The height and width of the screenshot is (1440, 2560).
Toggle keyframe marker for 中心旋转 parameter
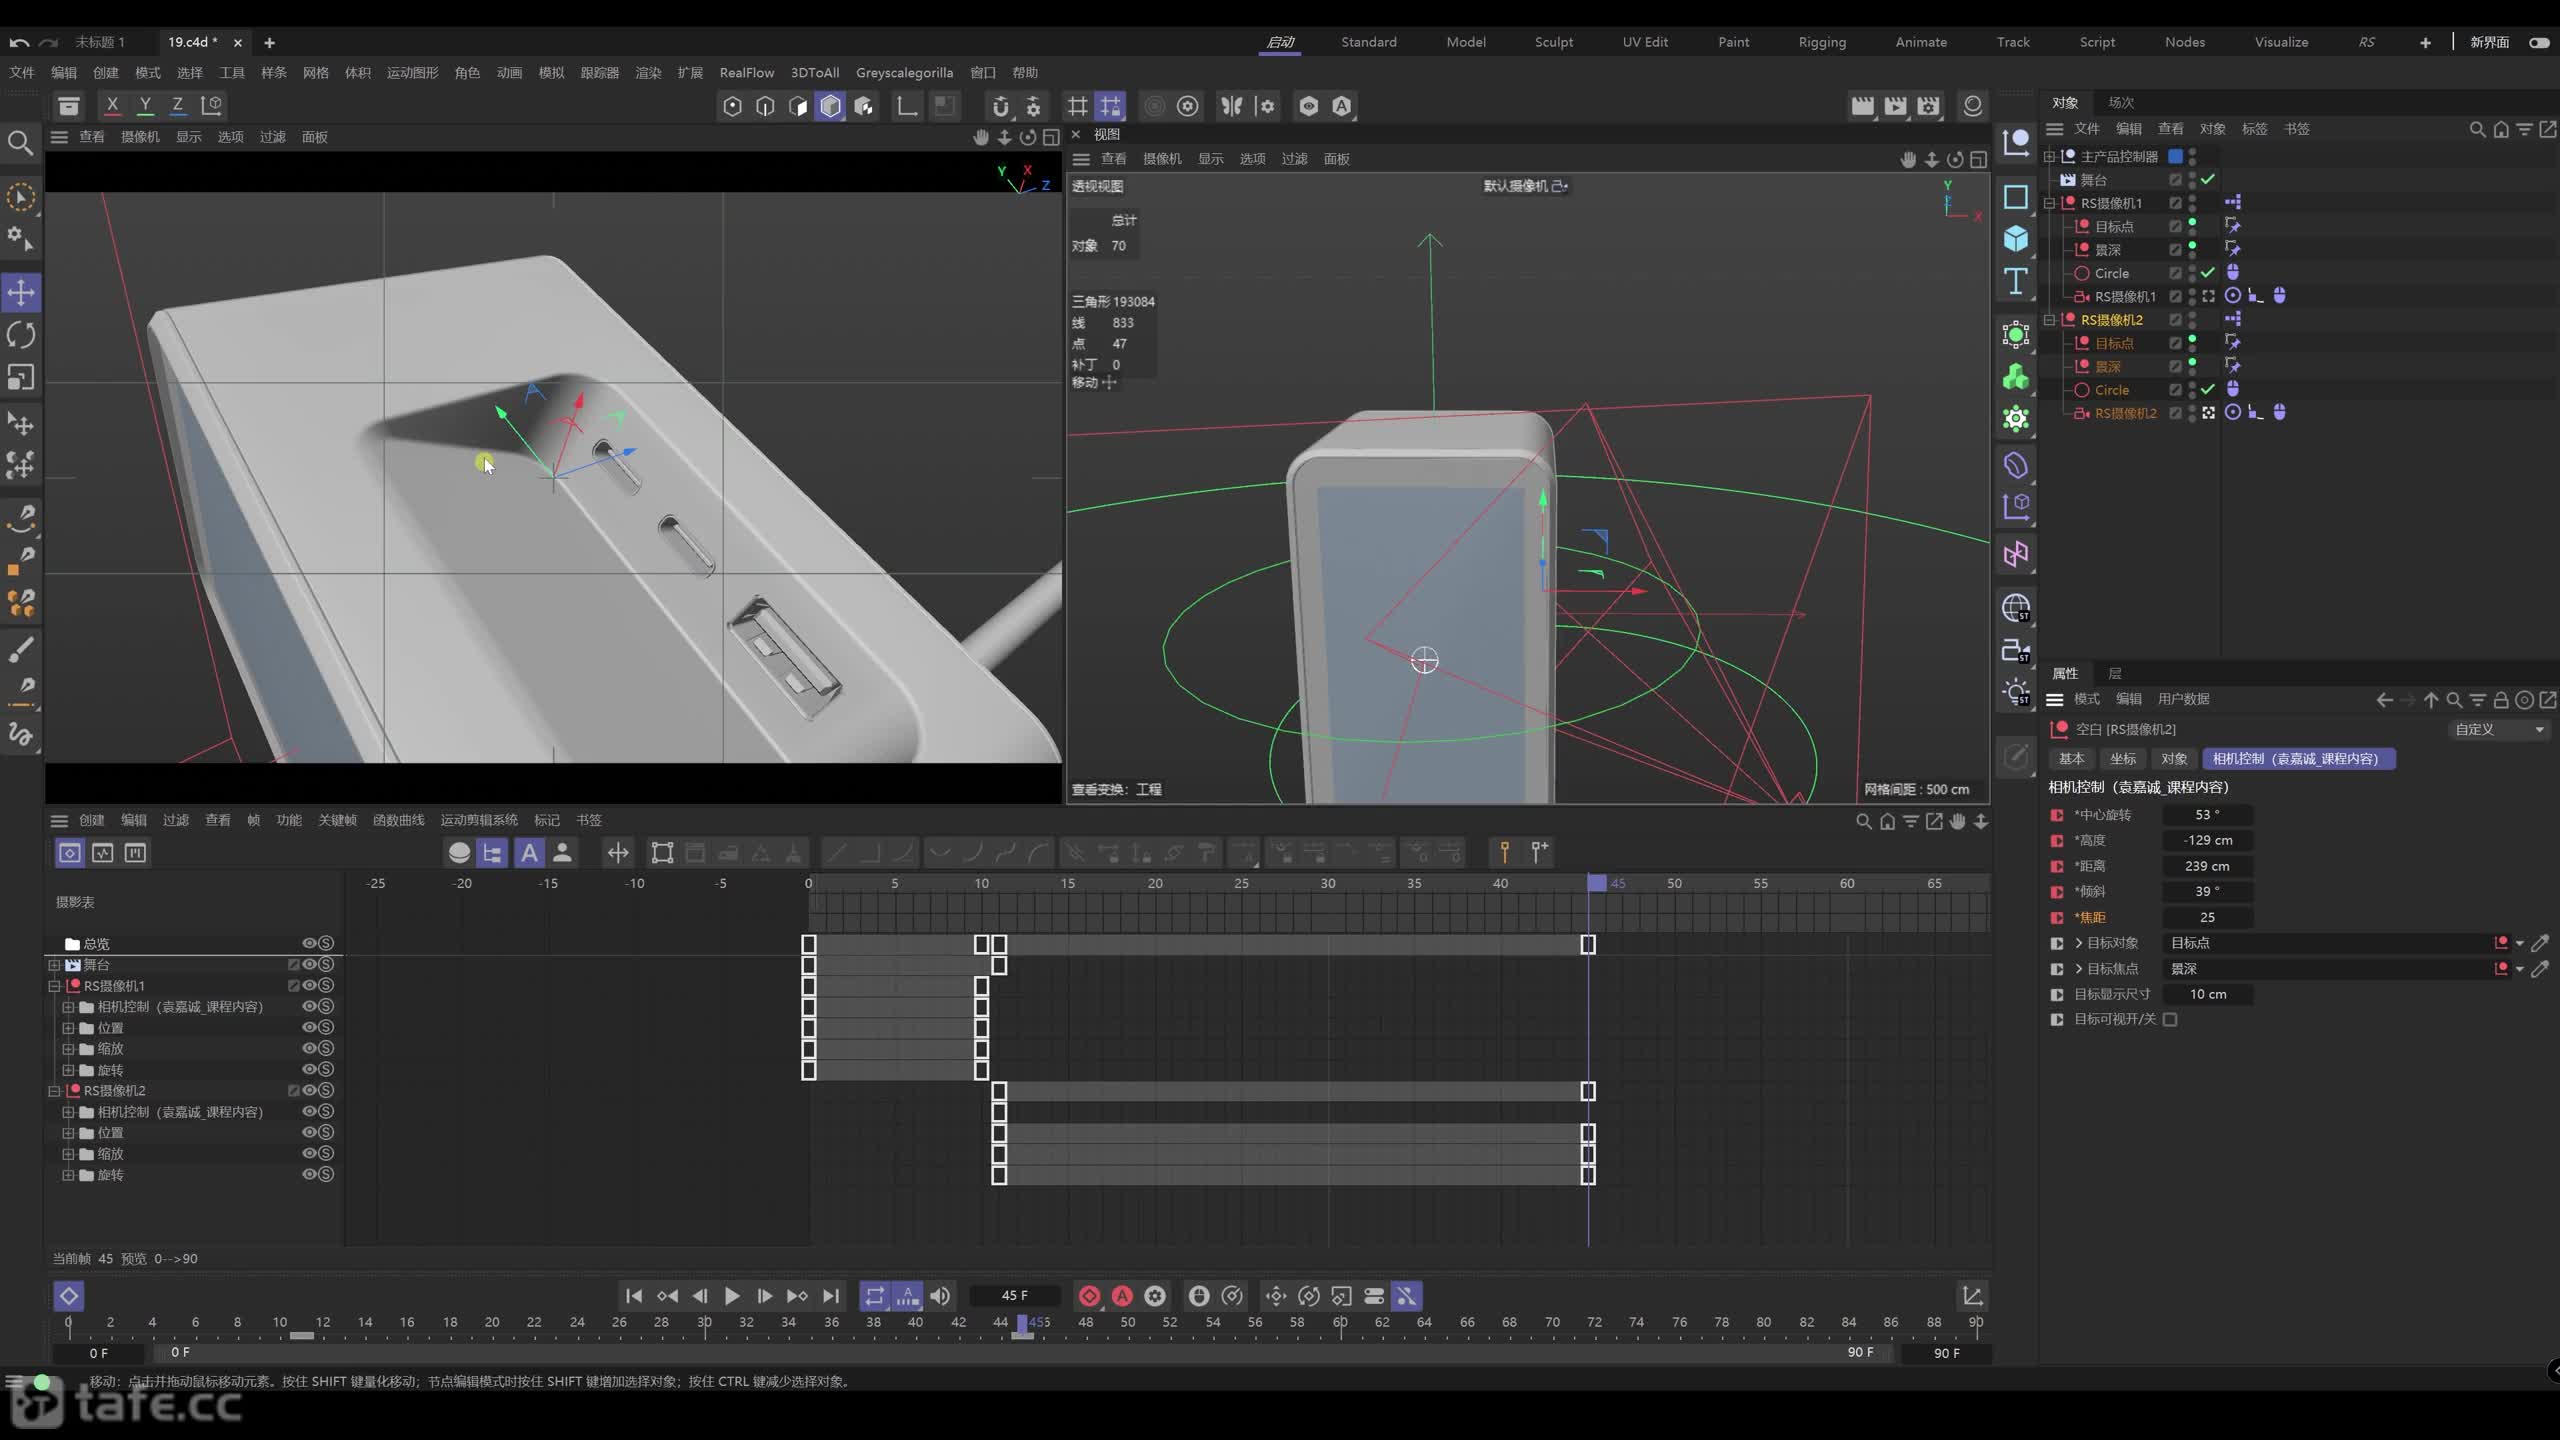pyautogui.click(x=2057, y=815)
